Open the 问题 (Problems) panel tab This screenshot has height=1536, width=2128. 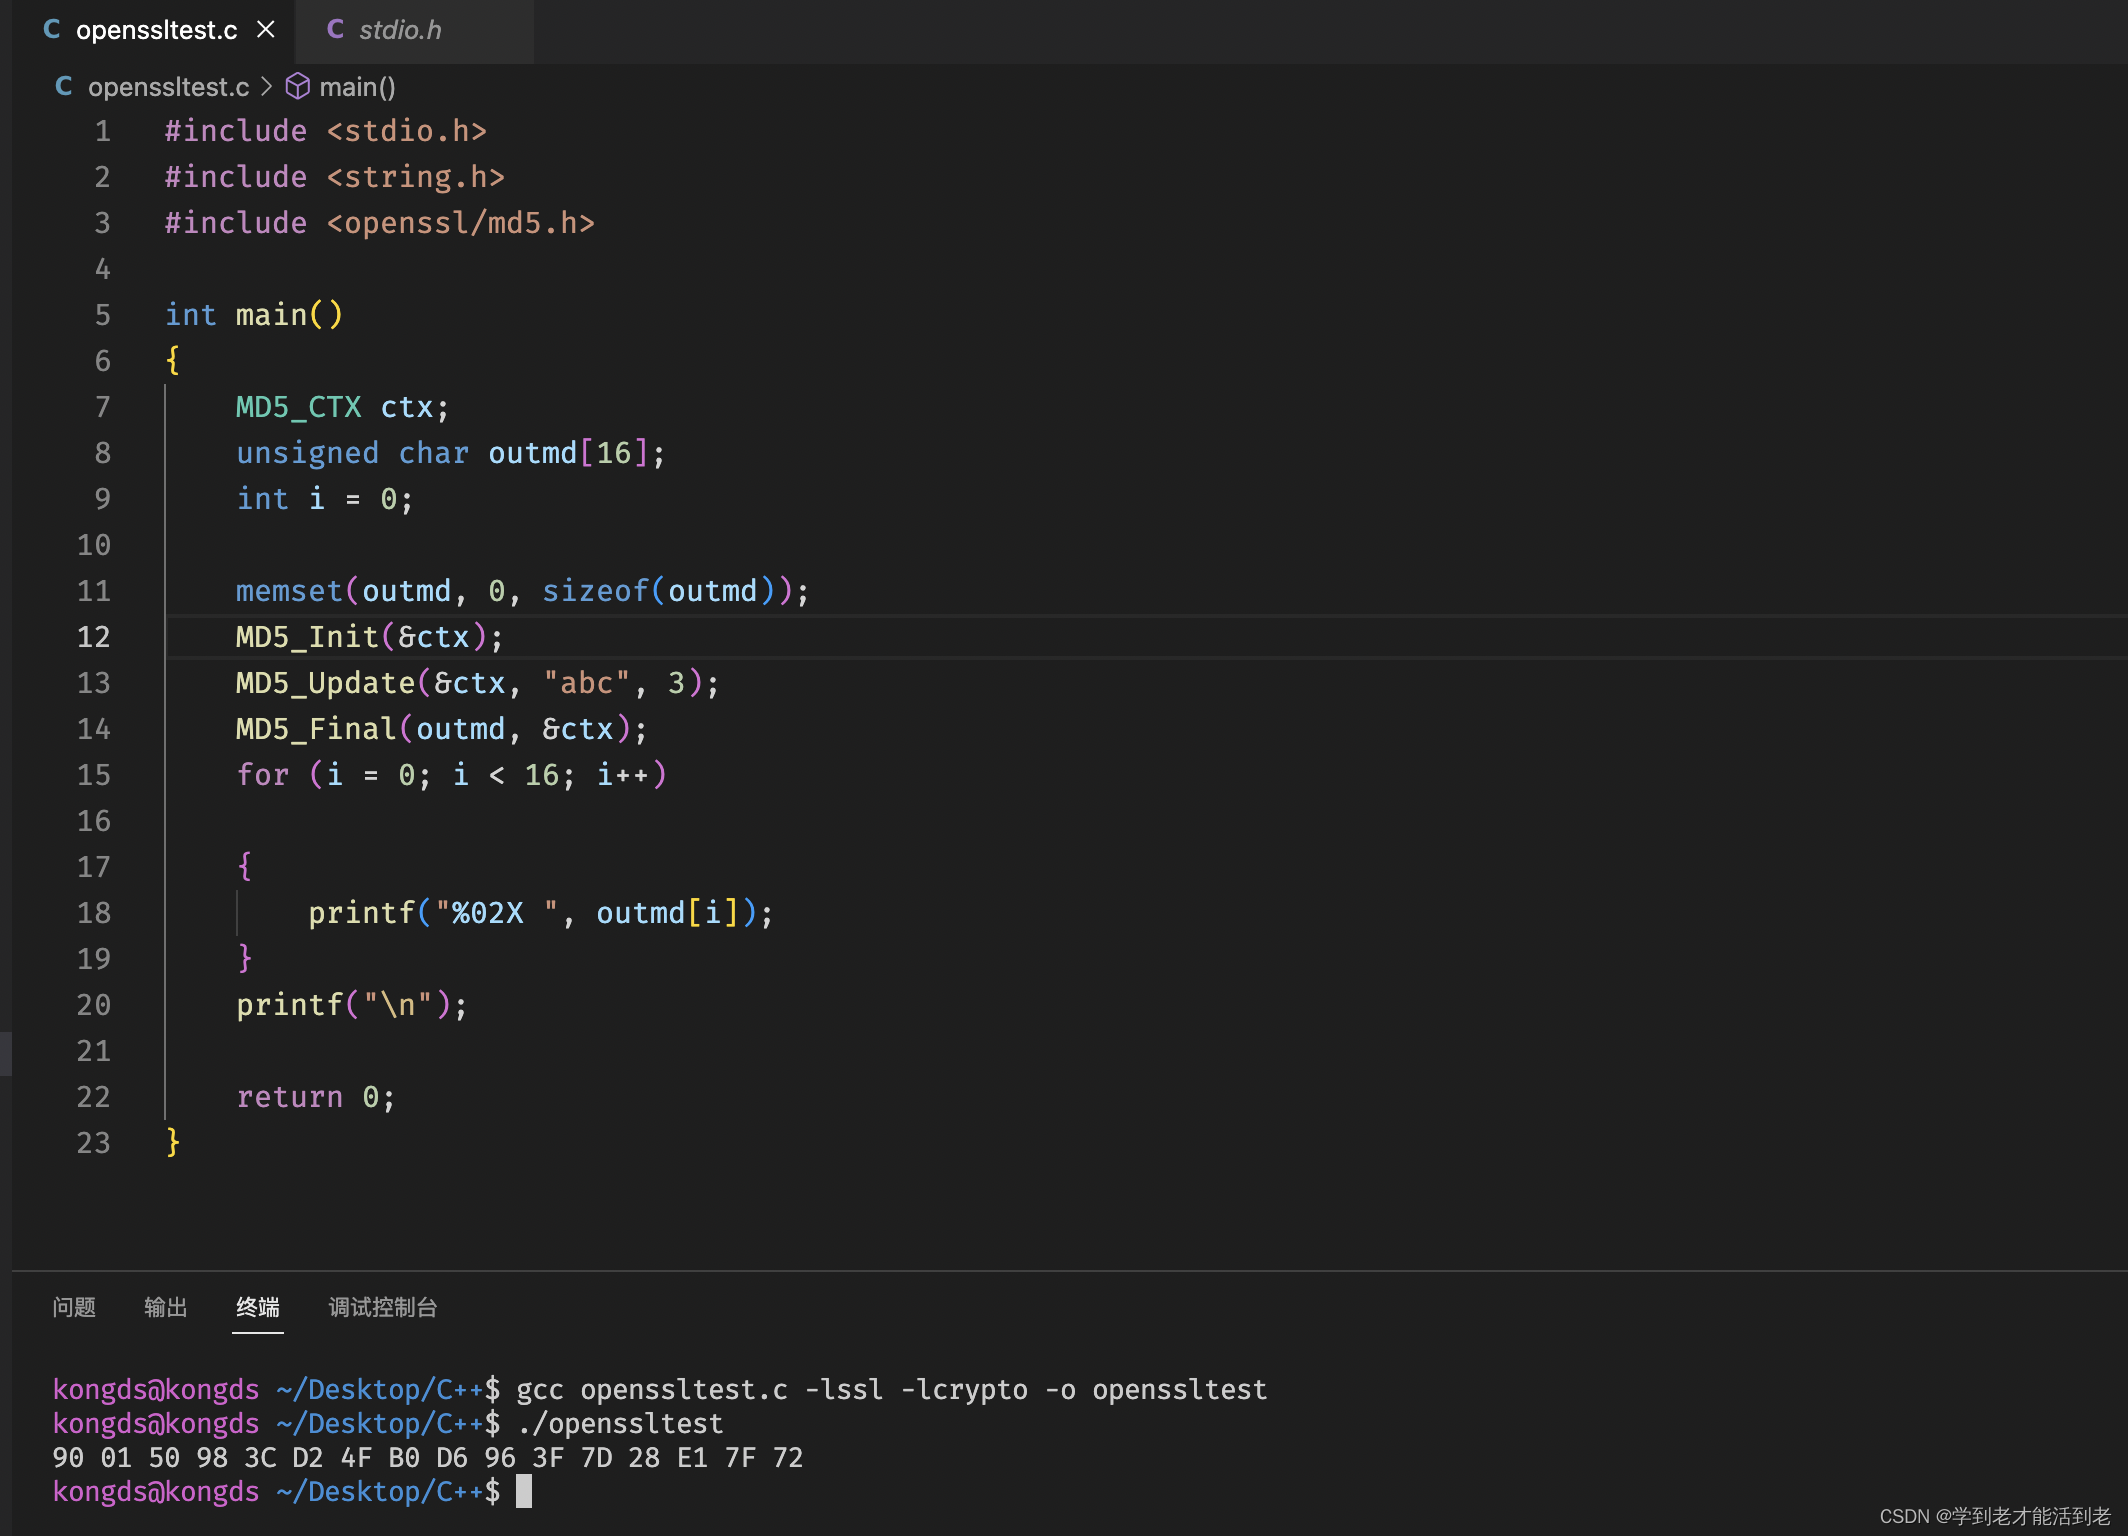pos(74,1307)
